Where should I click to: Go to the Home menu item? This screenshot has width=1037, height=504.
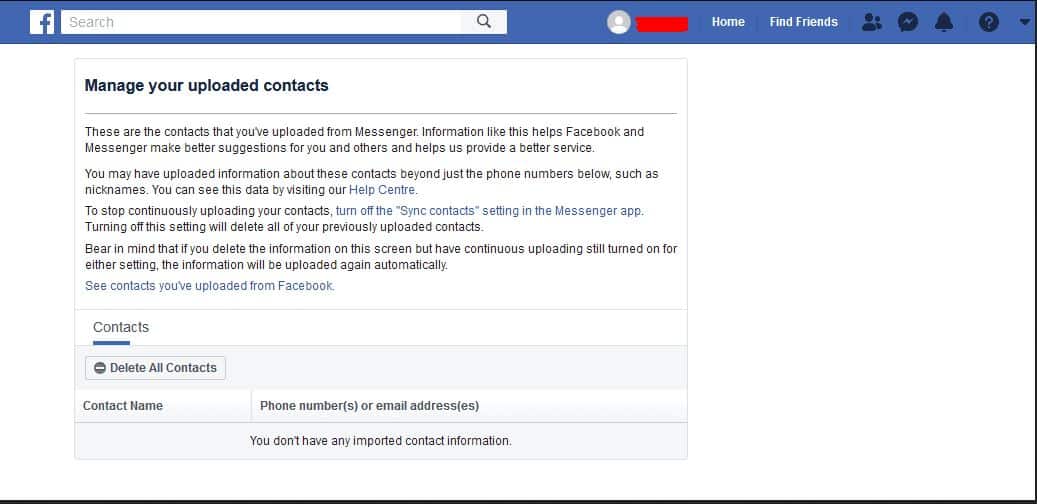coord(728,22)
